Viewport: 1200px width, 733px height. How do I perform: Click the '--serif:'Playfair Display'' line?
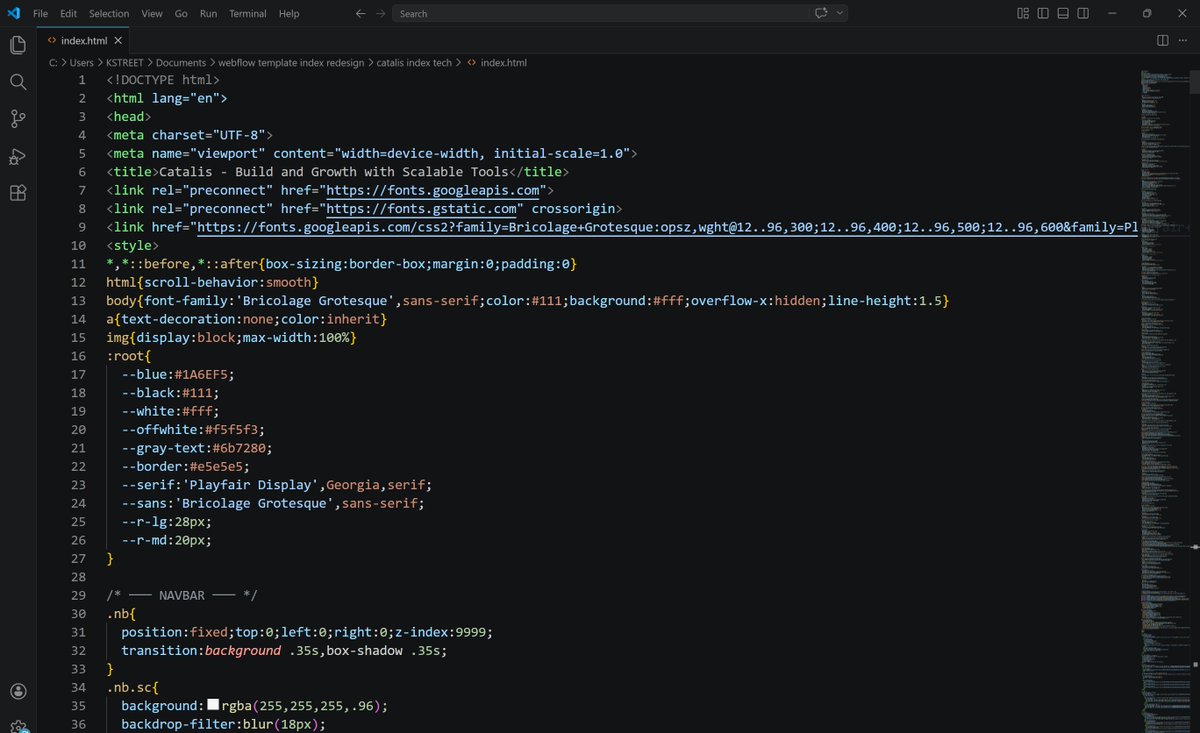click(x=277, y=485)
